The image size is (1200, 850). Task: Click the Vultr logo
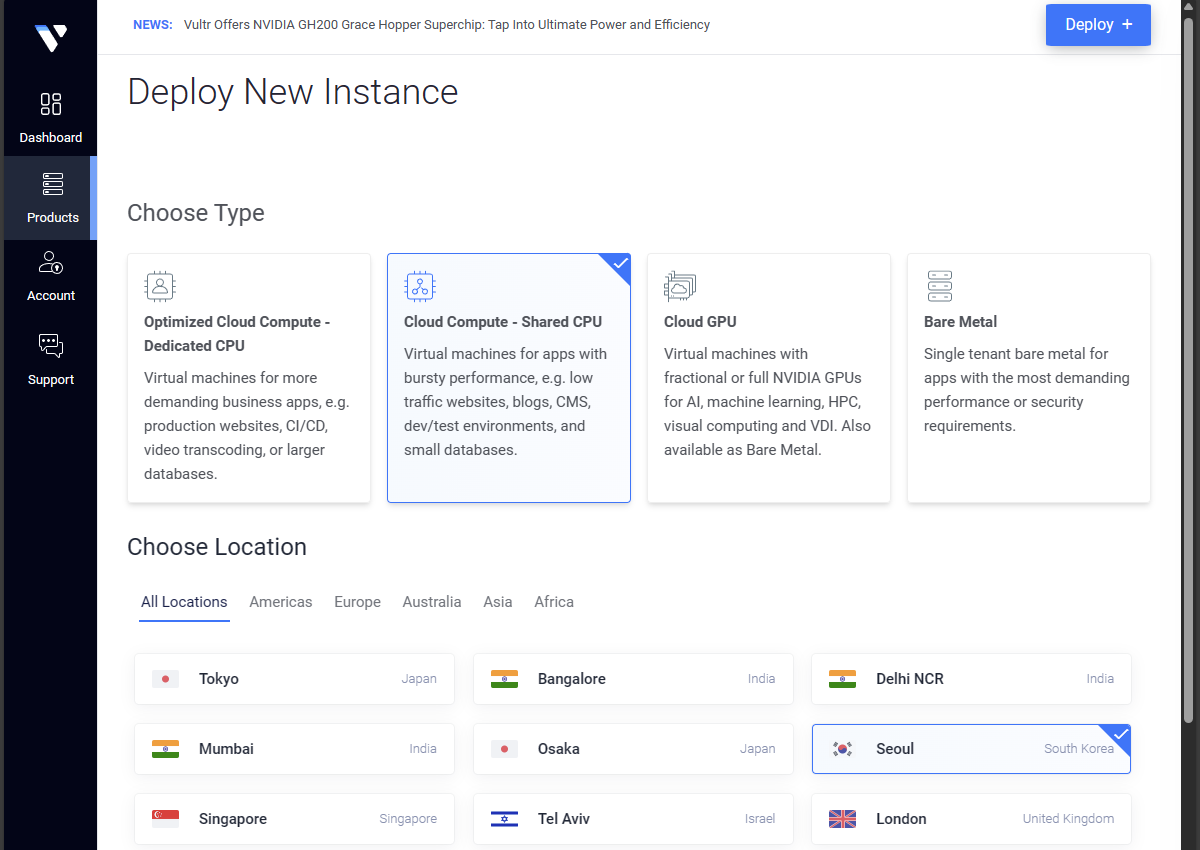(50, 38)
